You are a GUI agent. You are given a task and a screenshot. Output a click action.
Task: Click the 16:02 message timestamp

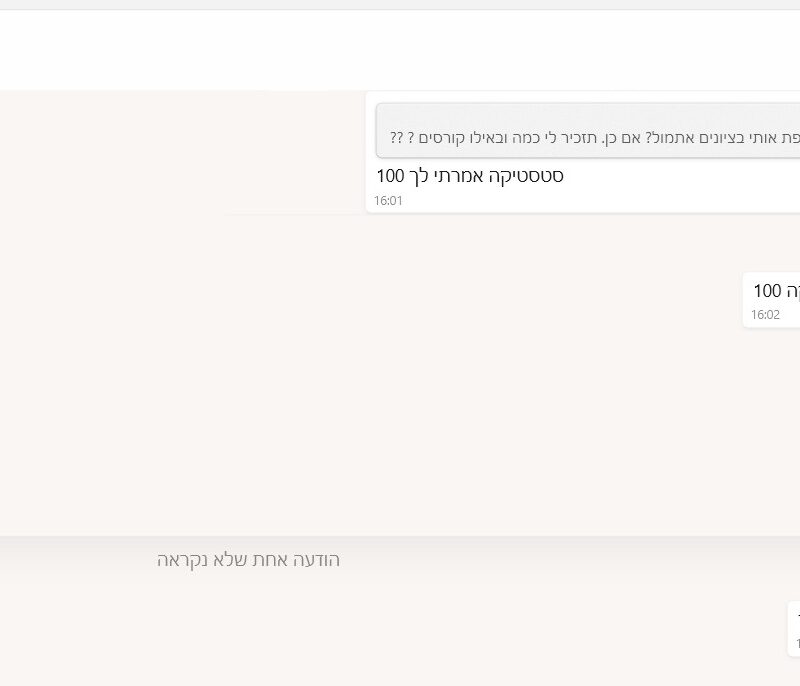(x=765, y=315)
